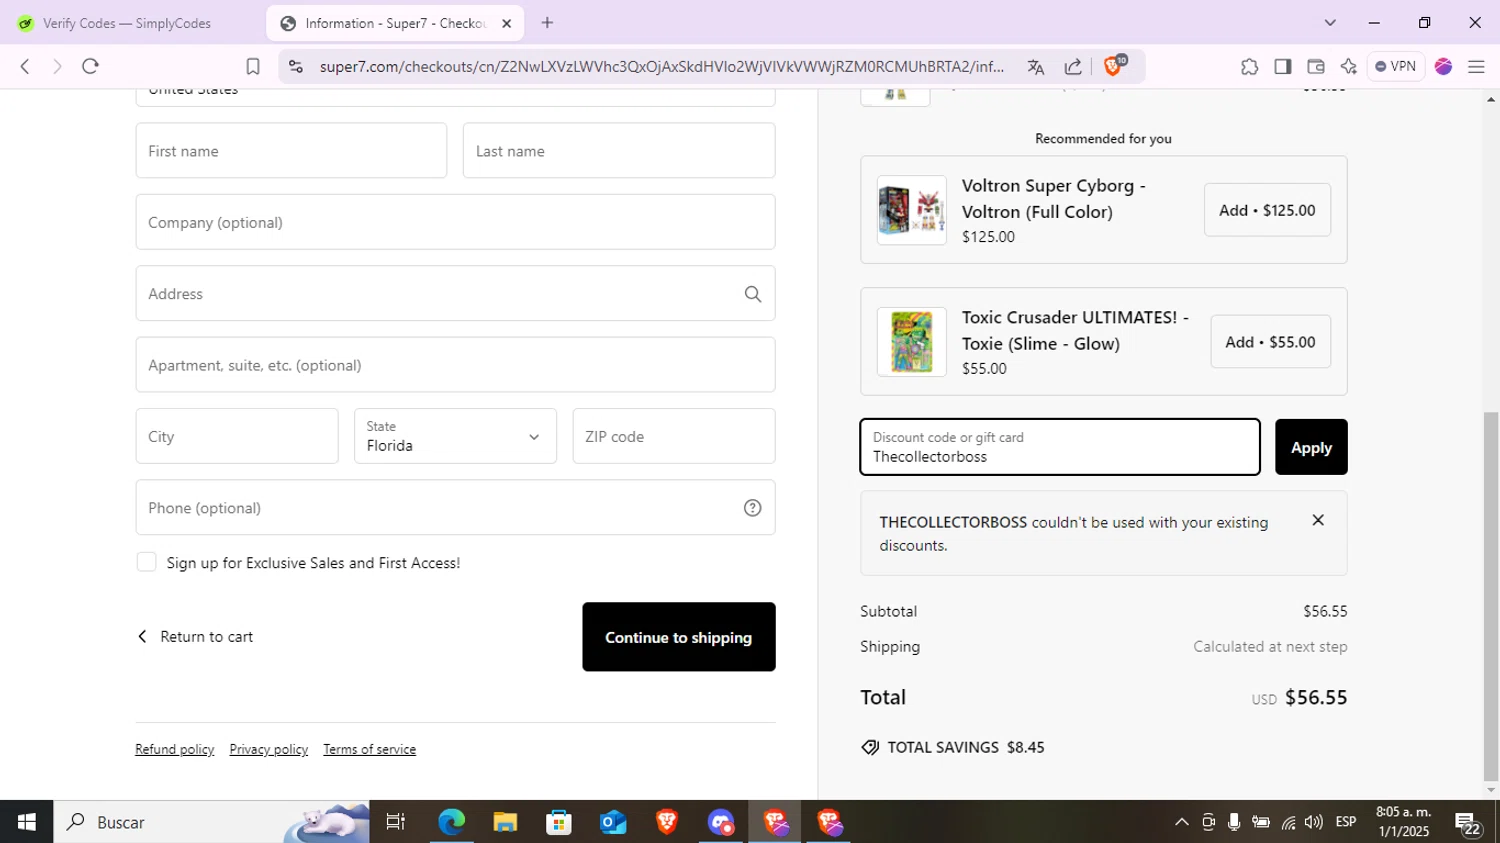Open the Privacy policy link
1500x843 pixels.
tap(269, 749)
